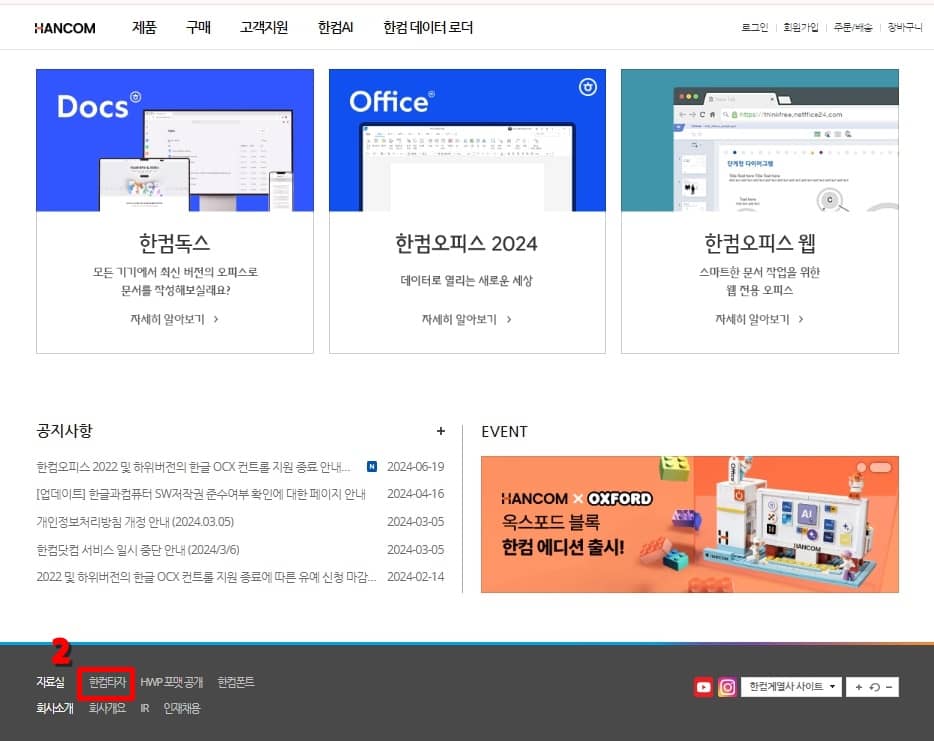Open the highlighted 한컴타자 footer link
The width and height of the screenshot is (934, 741).
[x=105, y=680]
